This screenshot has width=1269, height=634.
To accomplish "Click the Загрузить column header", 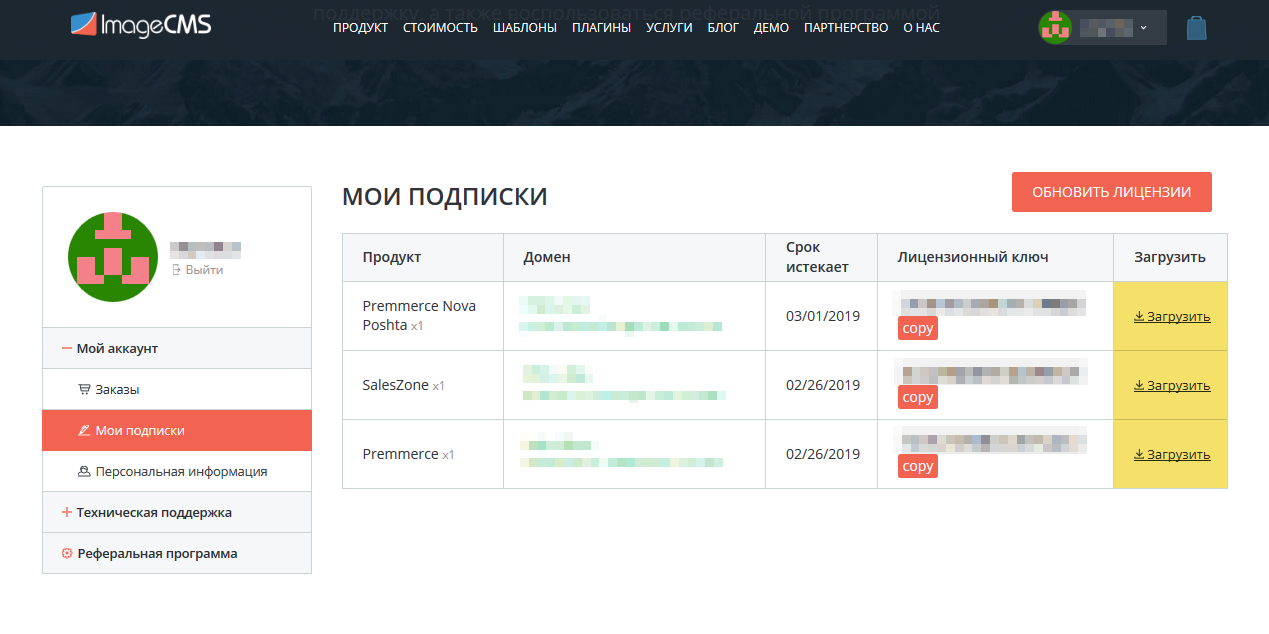I will click(x=1170, y=257).
